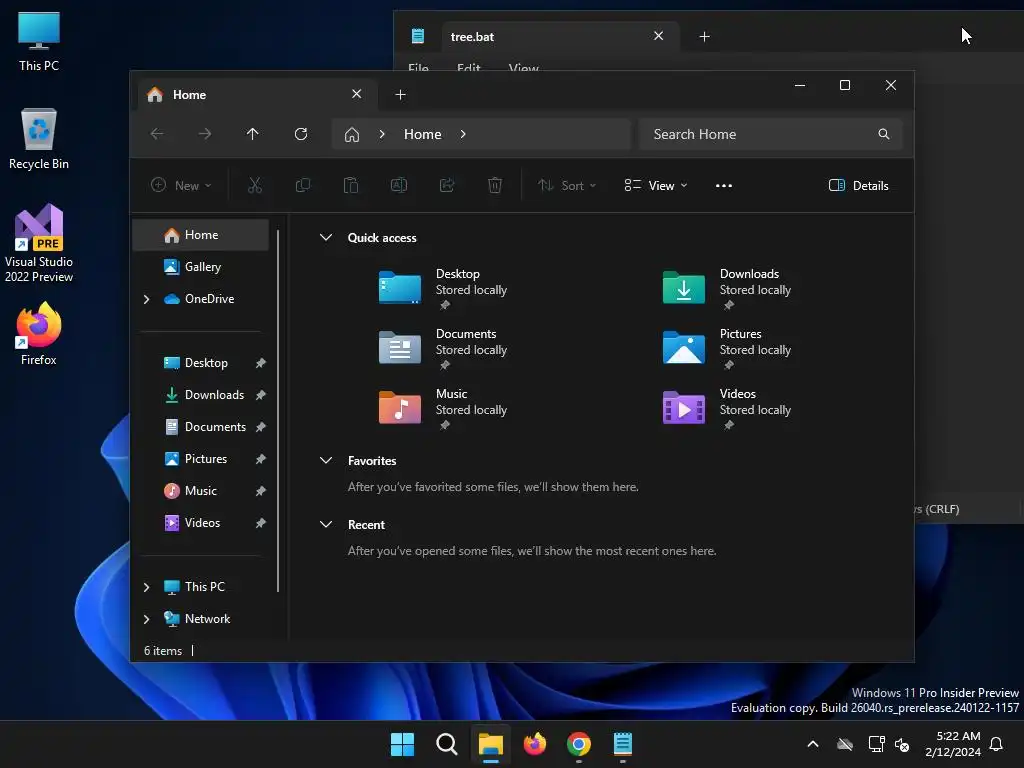Expand Network in the navigation pane

click(146, 619)
